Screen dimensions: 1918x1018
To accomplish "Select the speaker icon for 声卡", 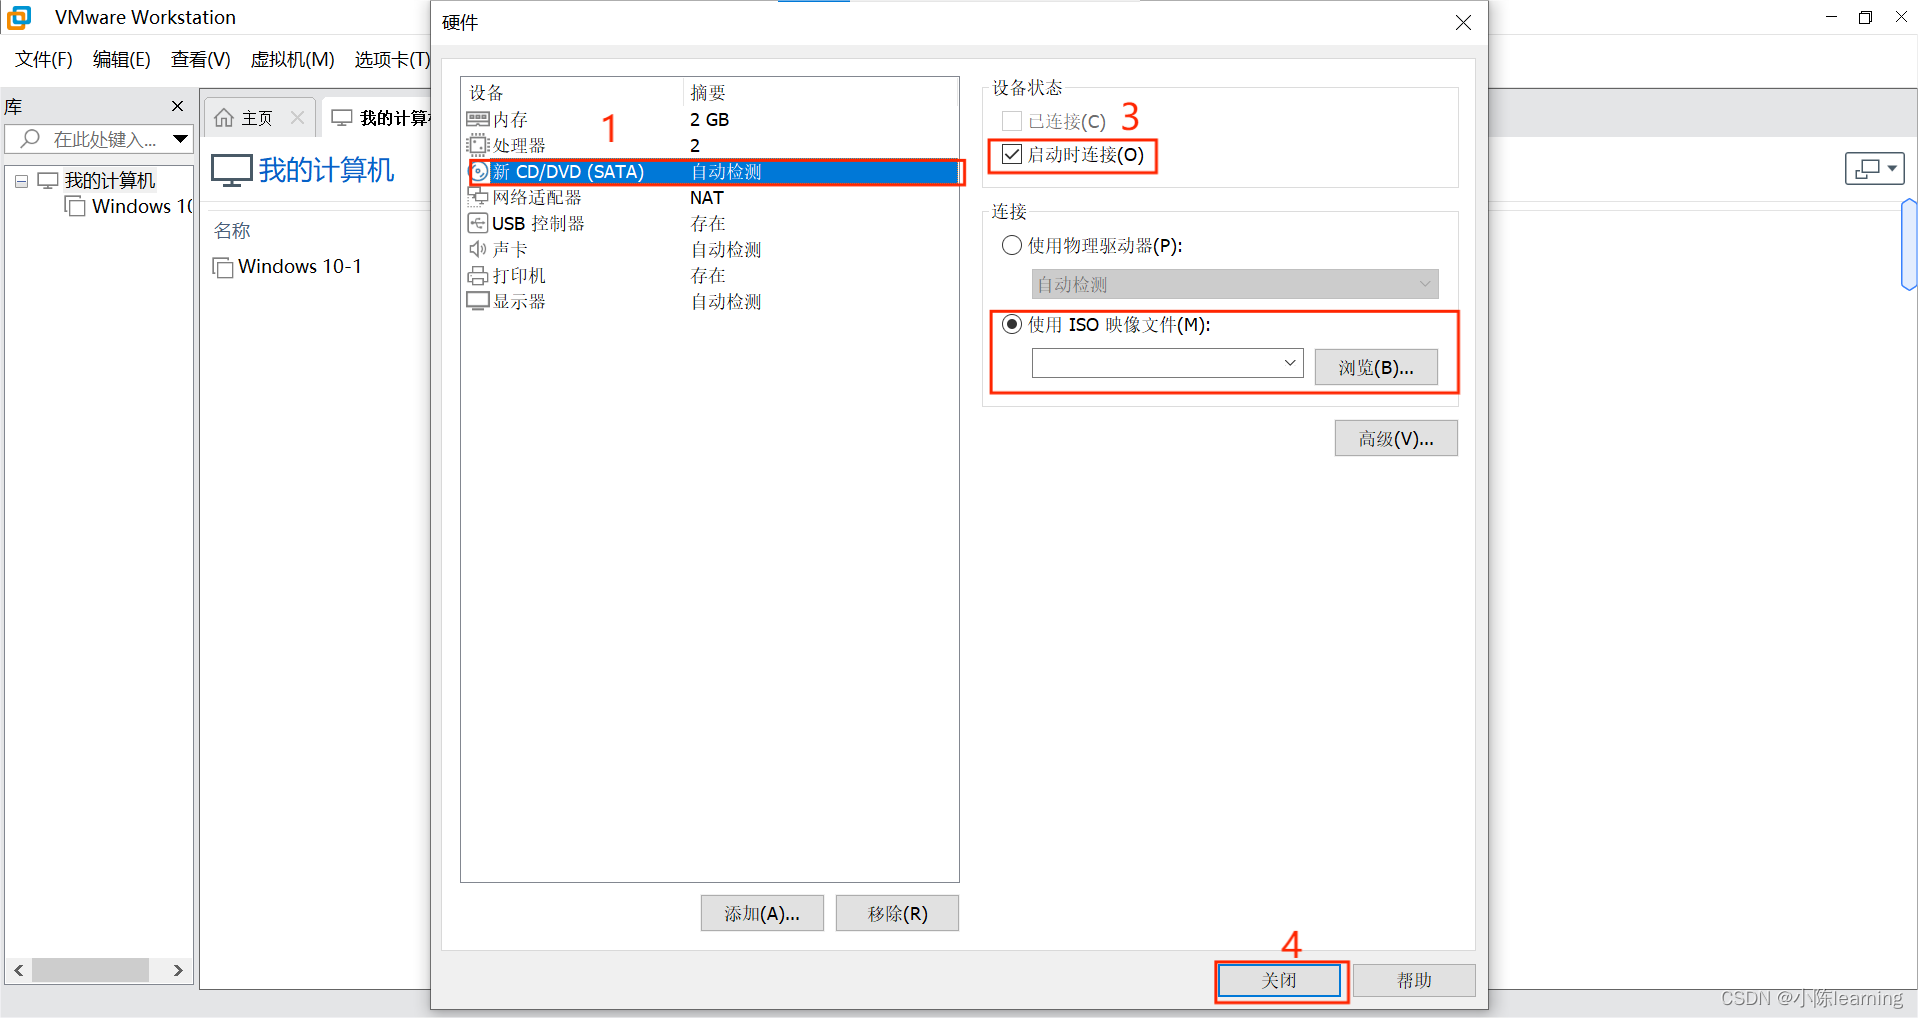I will pyautogui.click(x=478, y=249).
